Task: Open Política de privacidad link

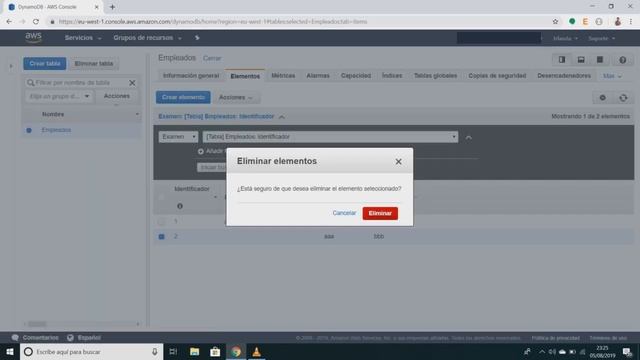Action: [x=556, y=338]
